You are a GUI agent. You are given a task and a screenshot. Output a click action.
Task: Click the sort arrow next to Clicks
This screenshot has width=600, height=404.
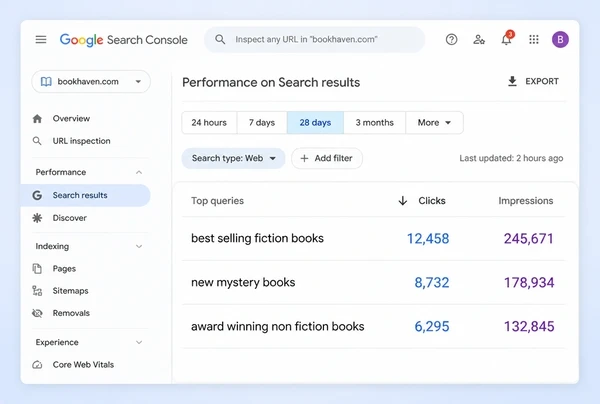coord(403,200)
